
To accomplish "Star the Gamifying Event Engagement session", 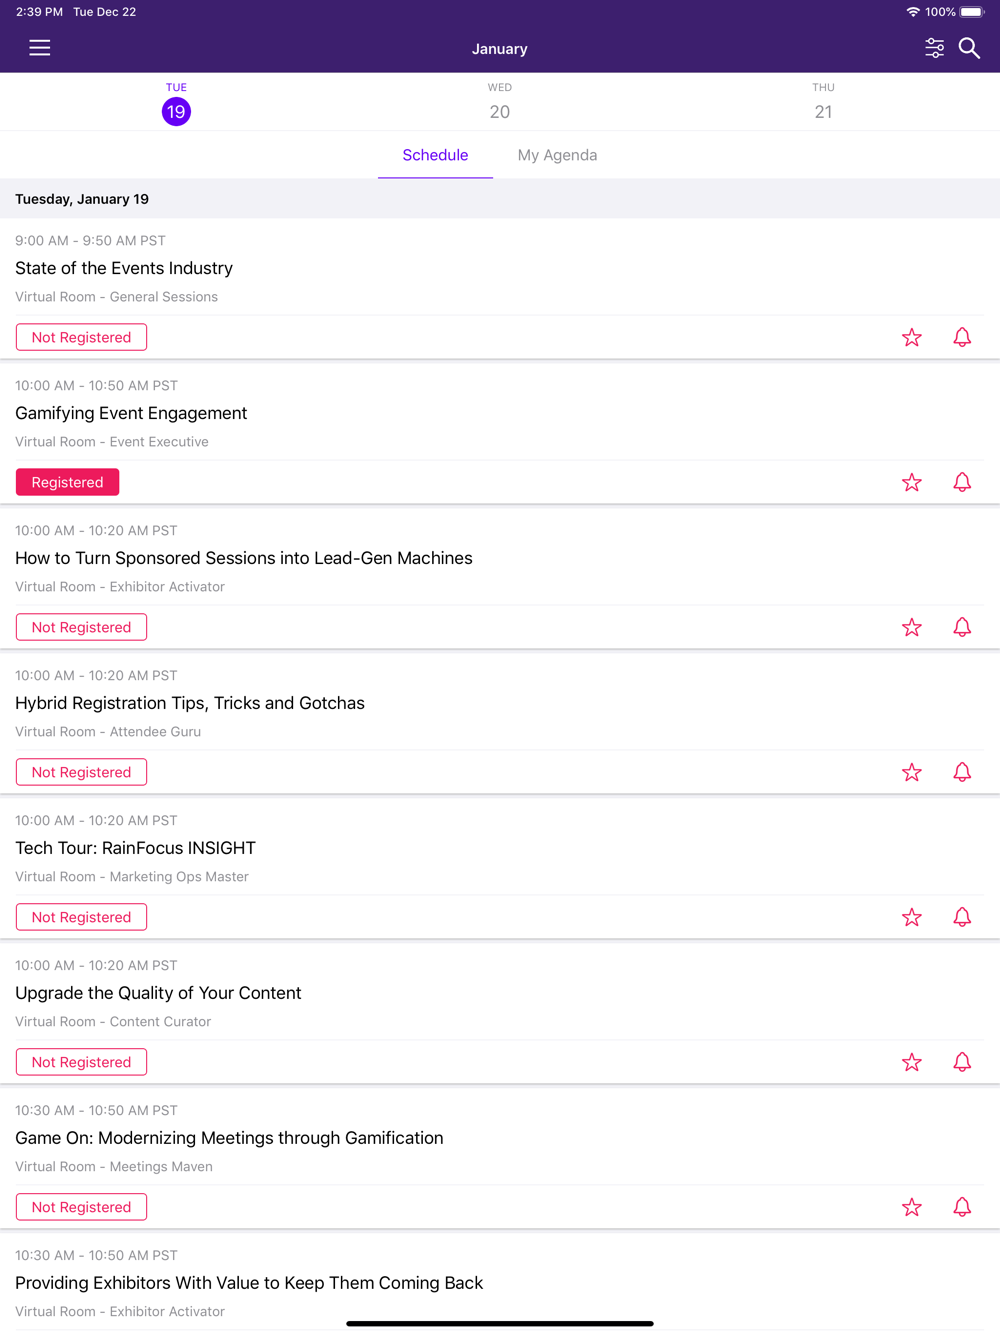I will click(912, 483).
